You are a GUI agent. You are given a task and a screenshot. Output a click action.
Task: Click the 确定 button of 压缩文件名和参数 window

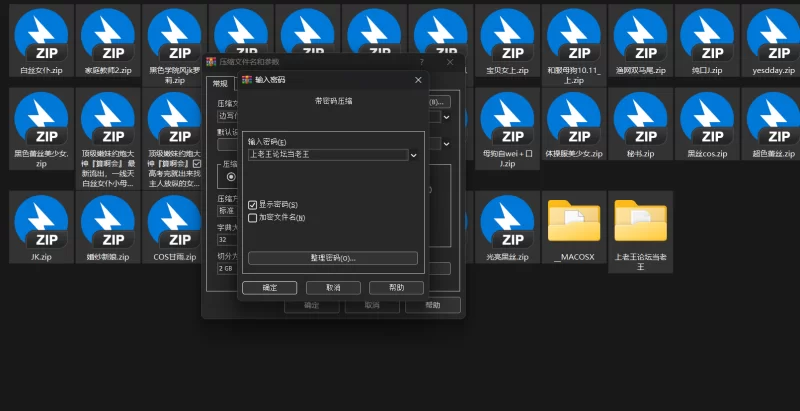click(x=311, y=305)
